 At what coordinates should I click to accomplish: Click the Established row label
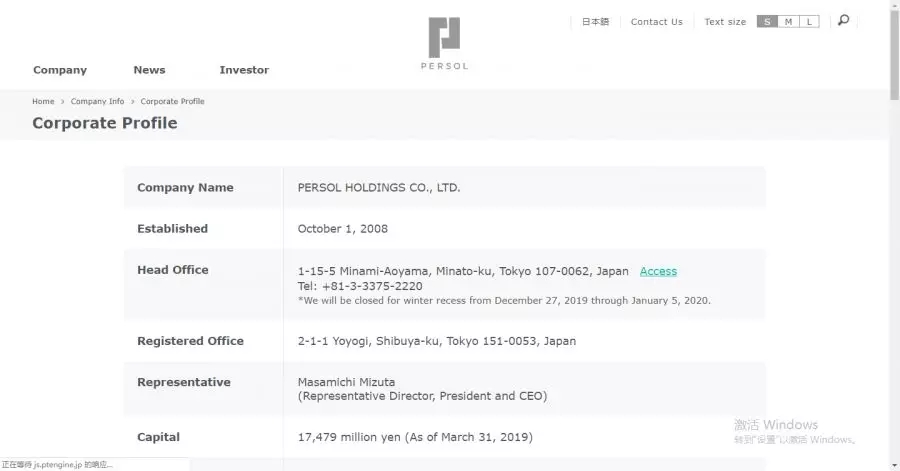click(172, 229)
